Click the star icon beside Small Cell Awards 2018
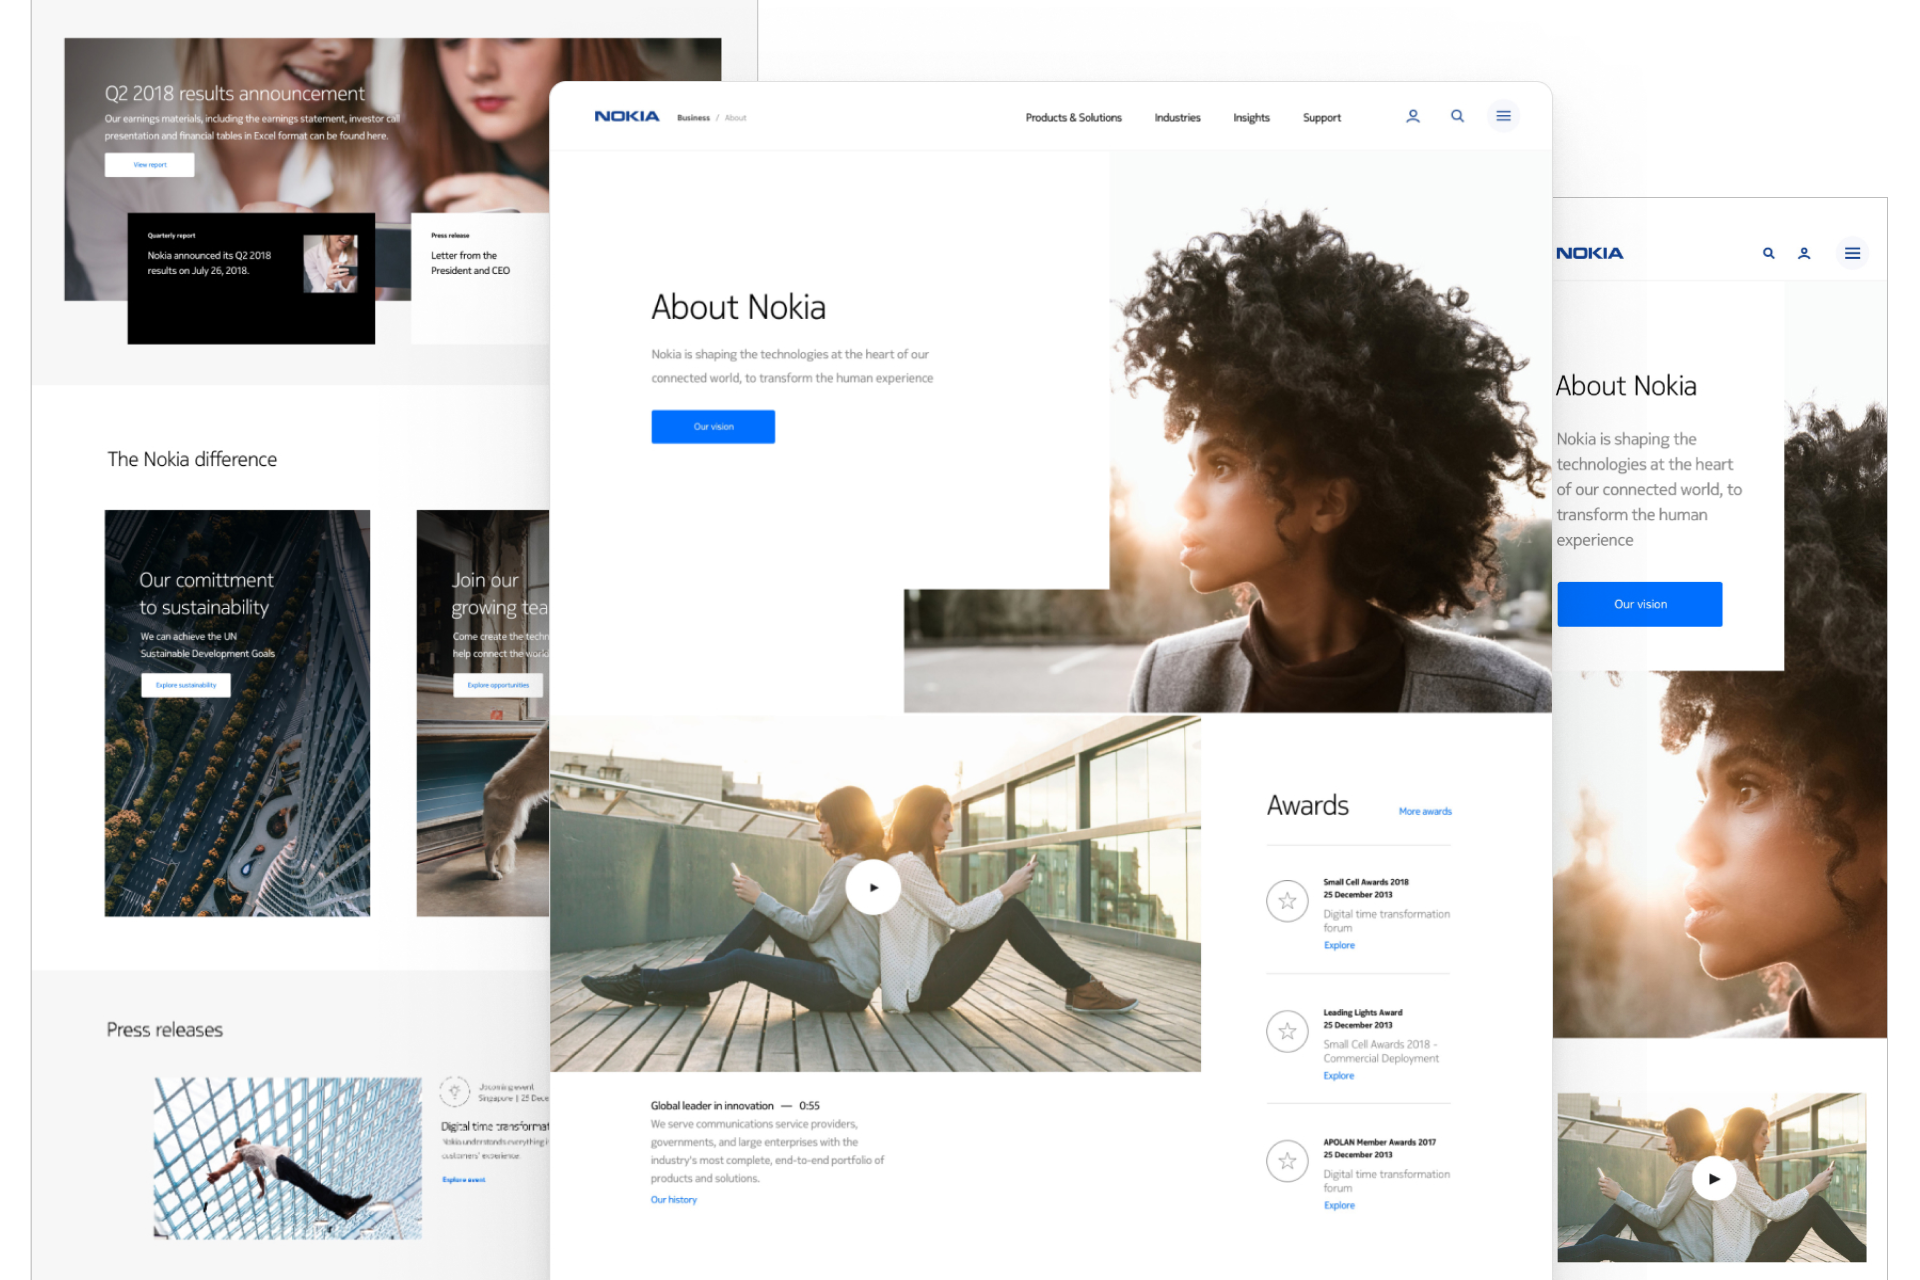 pyautogui.click(x=1286, y=901)
